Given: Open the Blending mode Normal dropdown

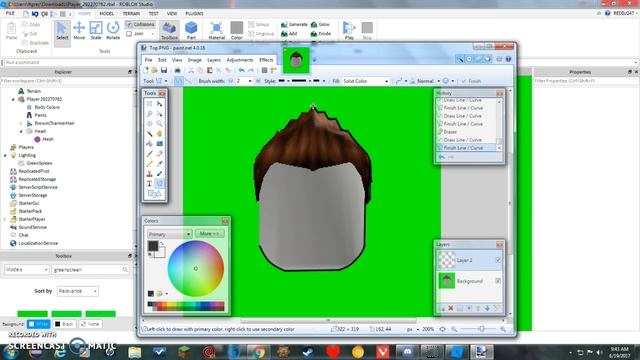Looking at the screenshot, I should [428, 81].
